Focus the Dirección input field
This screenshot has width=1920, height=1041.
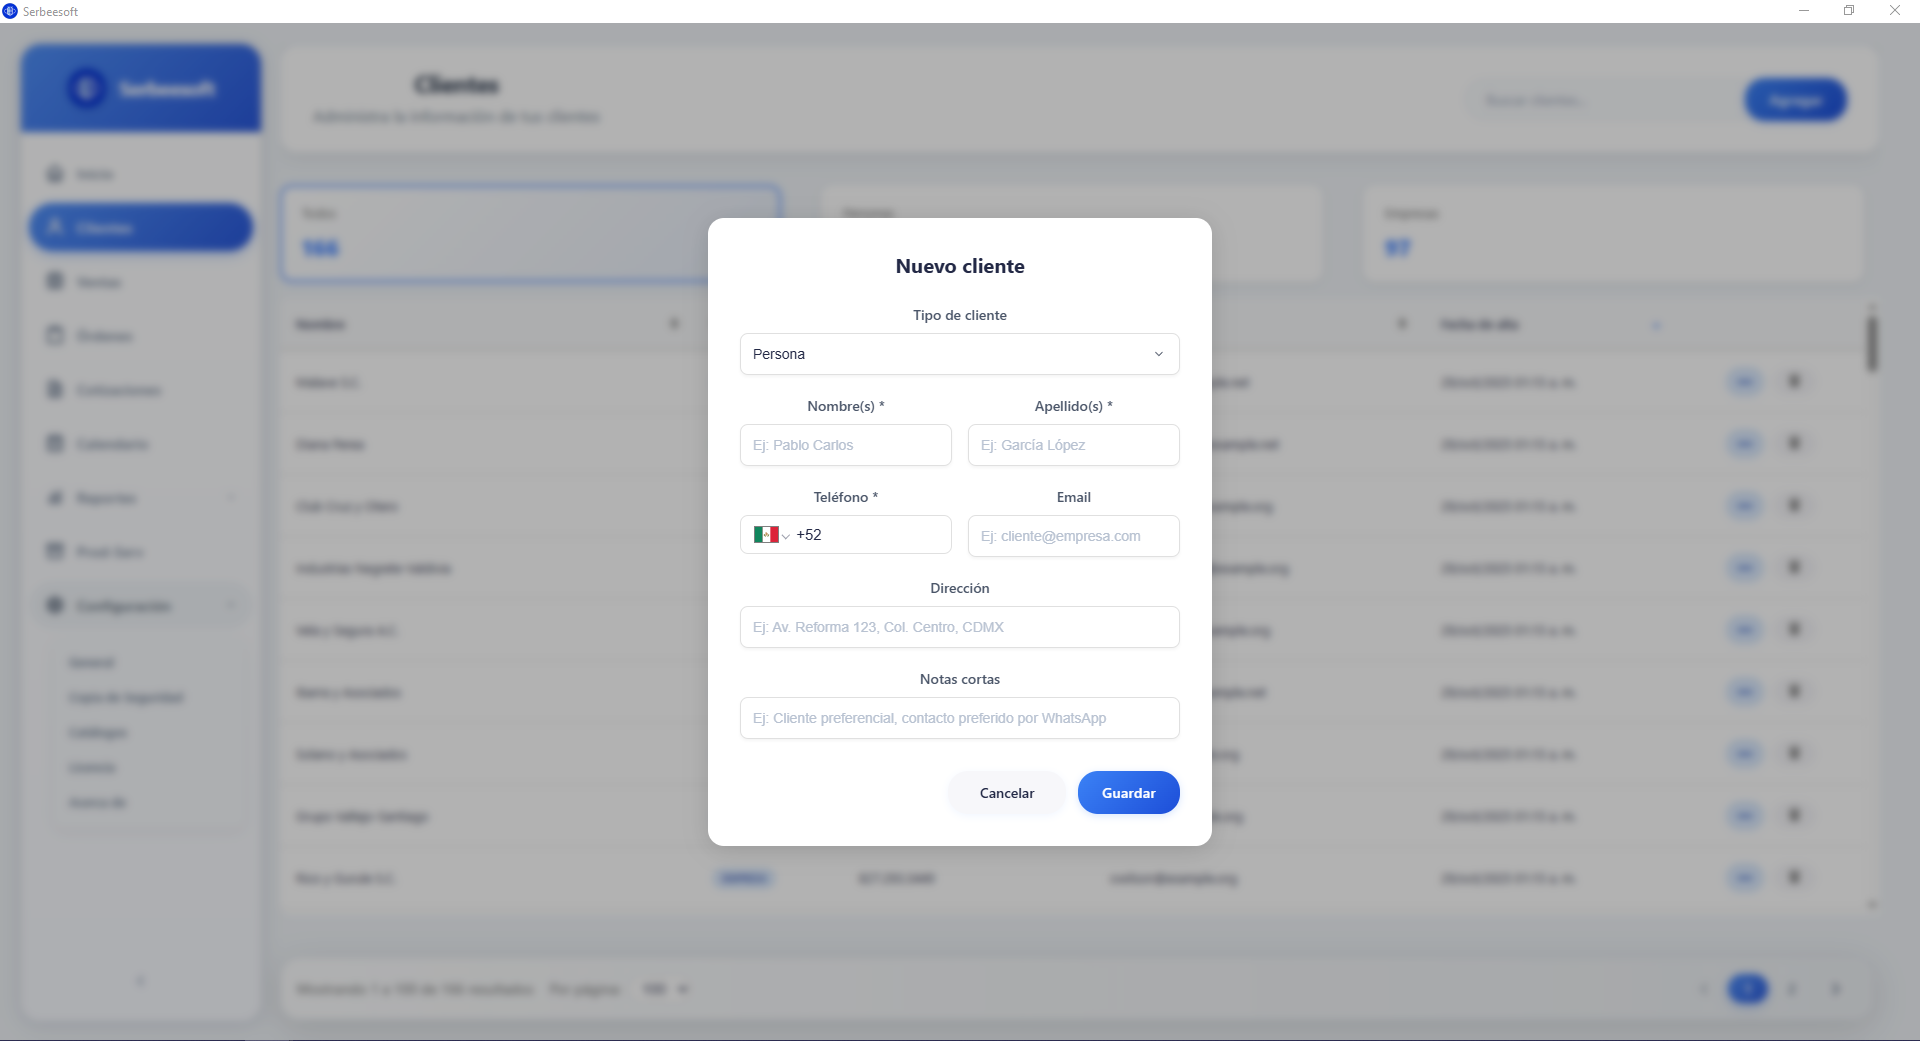click(x=959, y=627)
